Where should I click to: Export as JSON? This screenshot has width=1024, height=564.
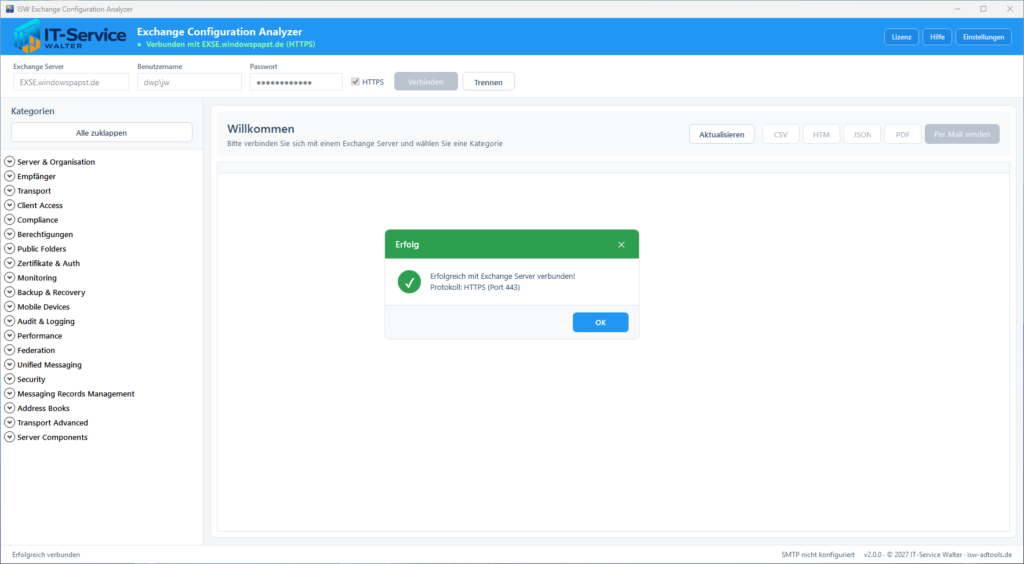[862, 134]
